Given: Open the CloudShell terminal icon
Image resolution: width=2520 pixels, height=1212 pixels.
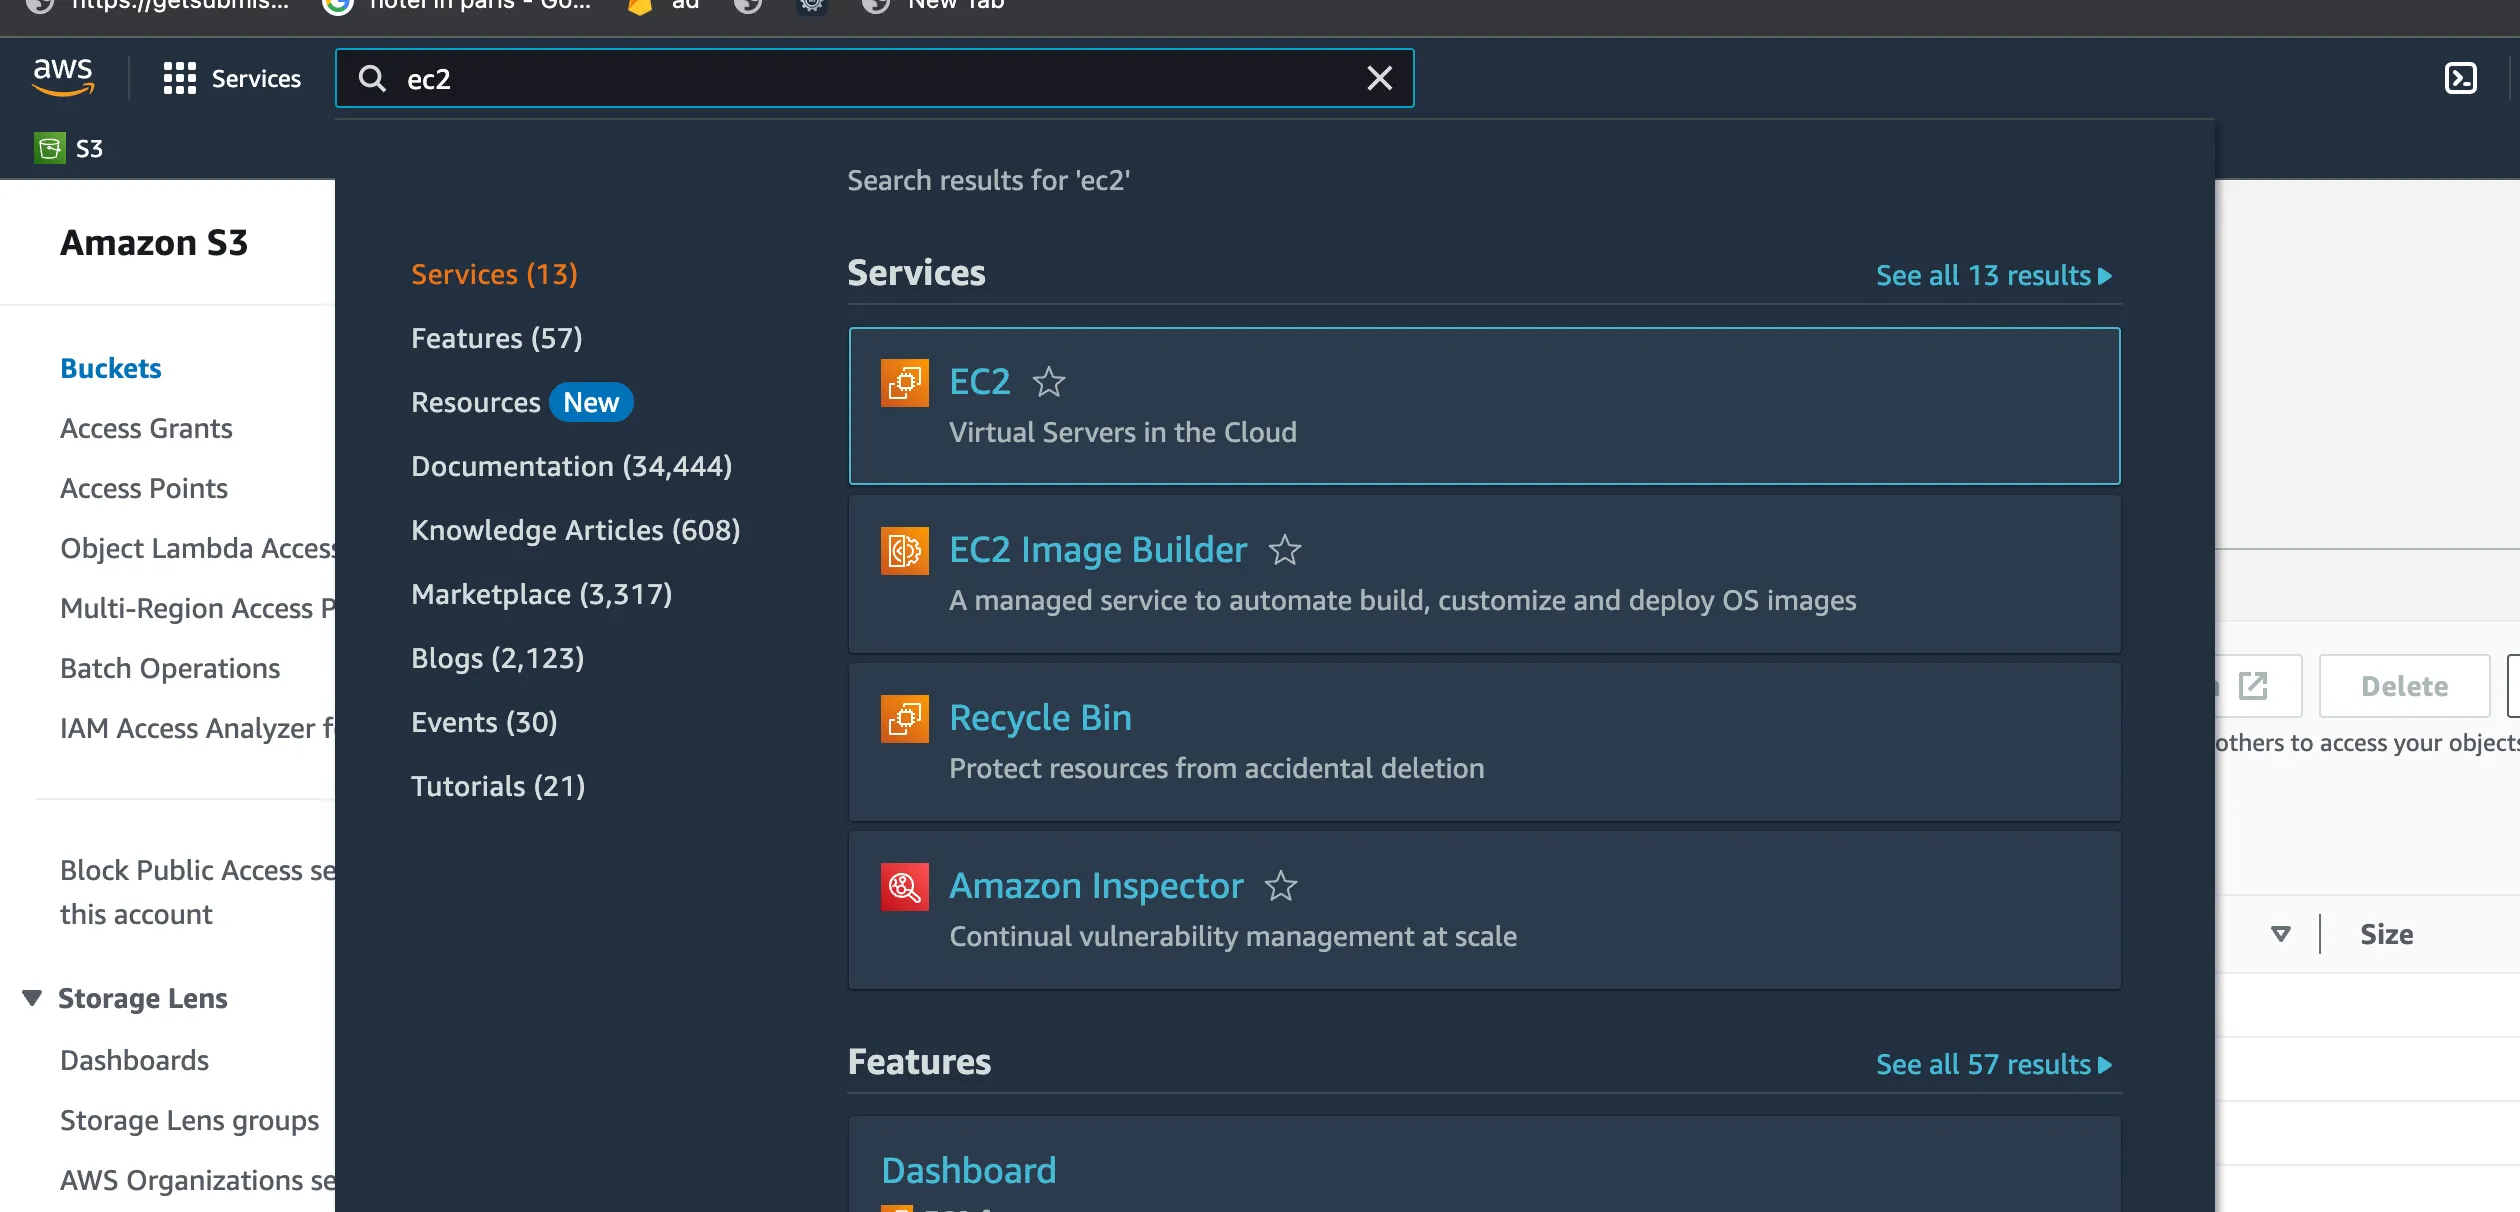Looking at the screenshot, I should point(2460,78).
